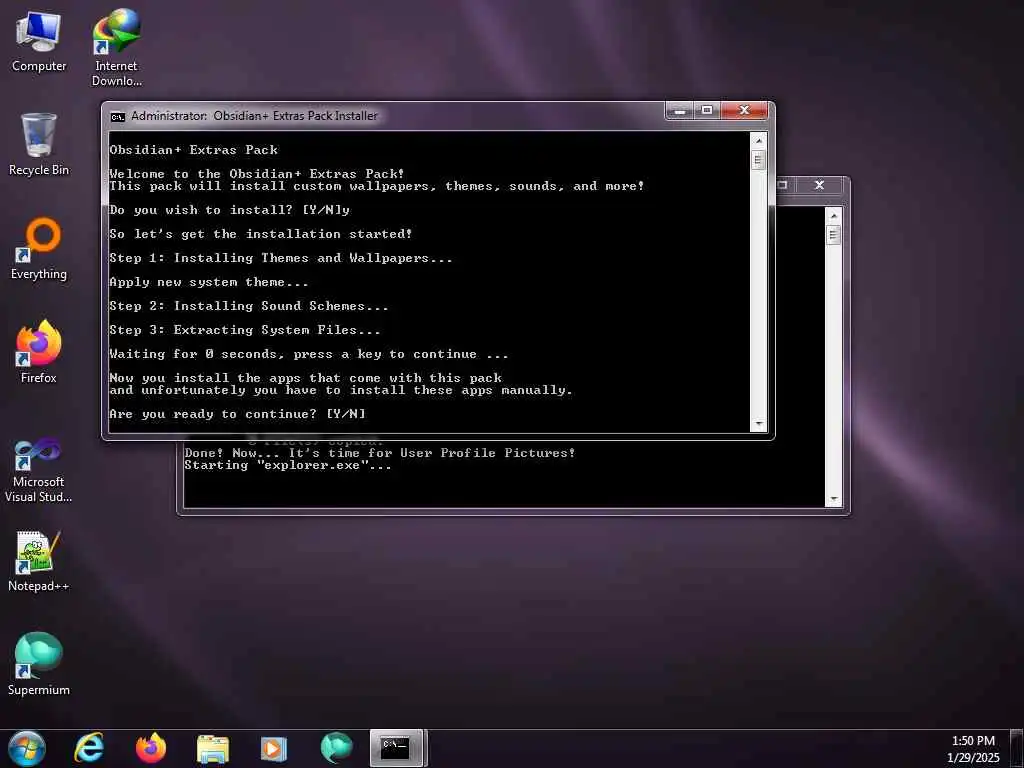1024x768 pixels.
Task: Open Windows Explorer from the taskbar
Action: coord(213,748)
